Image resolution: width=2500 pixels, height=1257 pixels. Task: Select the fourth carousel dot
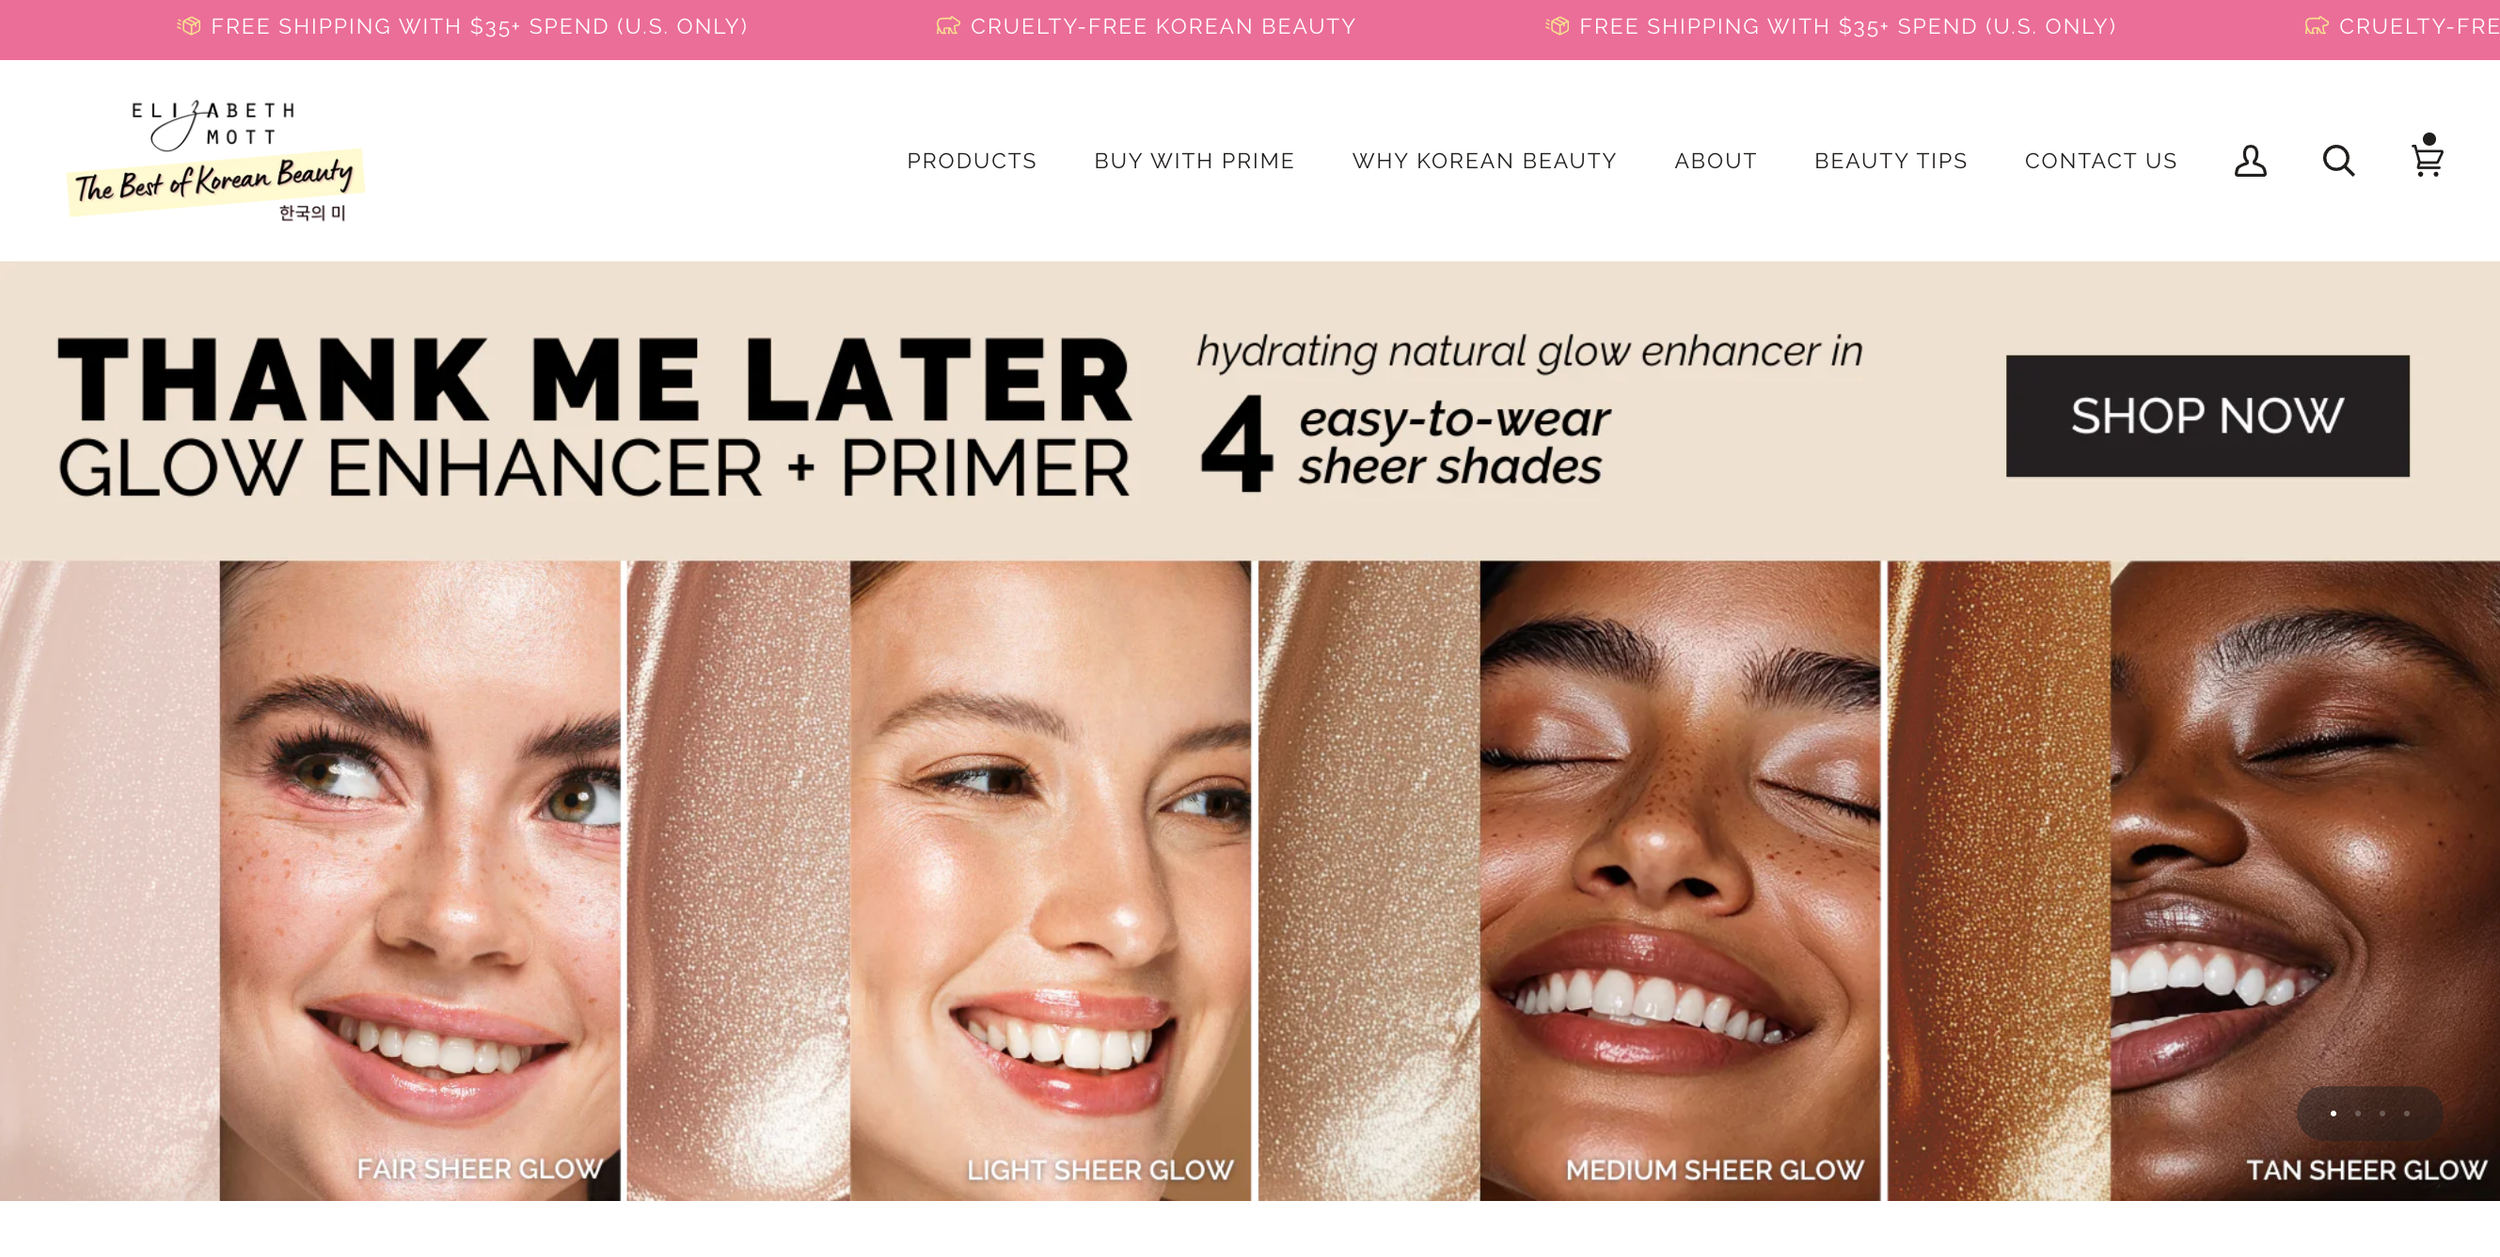click(2406, 1113)
